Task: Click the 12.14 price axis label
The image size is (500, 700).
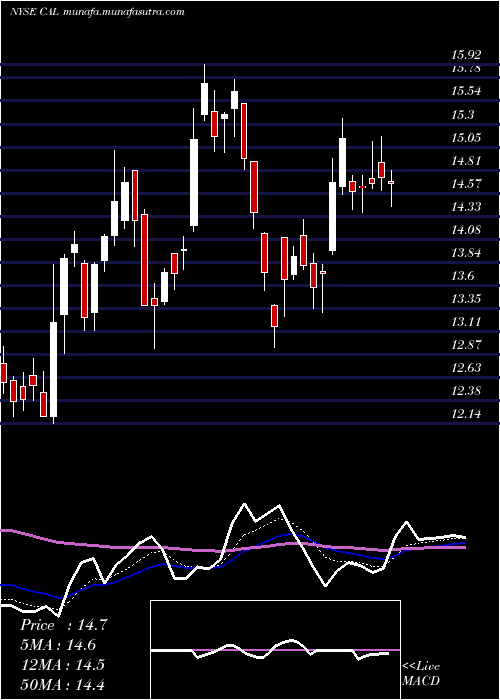Action: (466, 414)
